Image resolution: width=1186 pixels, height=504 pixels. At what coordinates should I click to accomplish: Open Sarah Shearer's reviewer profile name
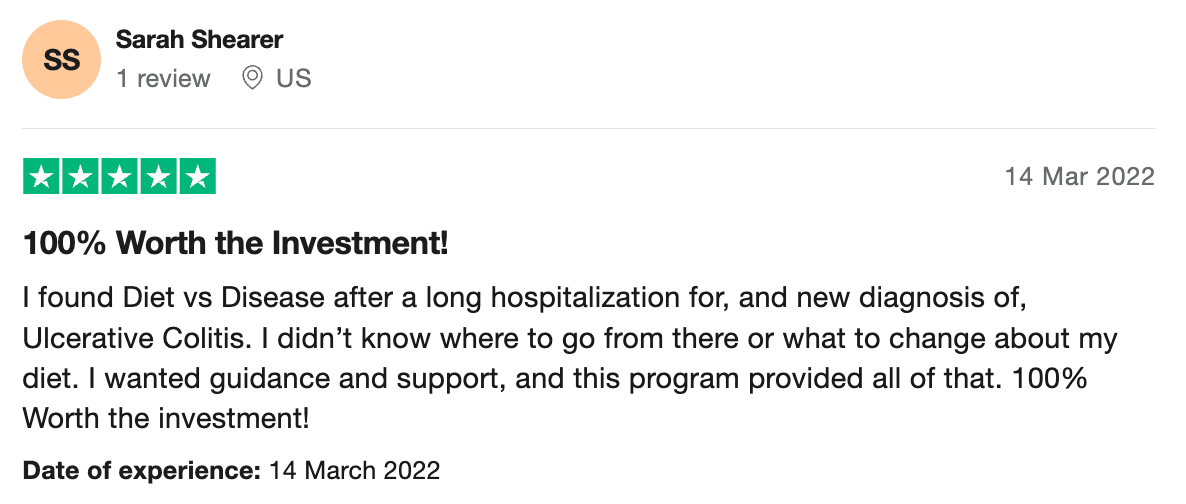click(x=199, y=40)
